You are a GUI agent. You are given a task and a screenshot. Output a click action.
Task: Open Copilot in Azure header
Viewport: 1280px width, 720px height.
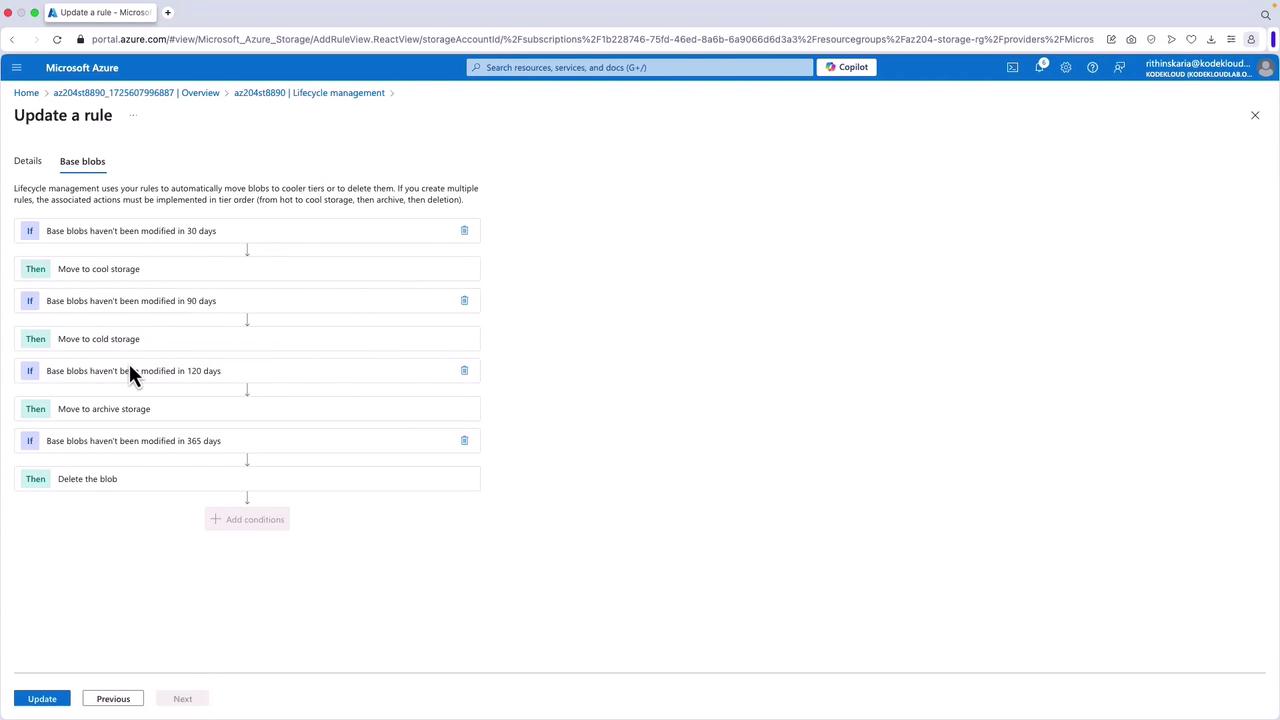(x=847, y=67)
